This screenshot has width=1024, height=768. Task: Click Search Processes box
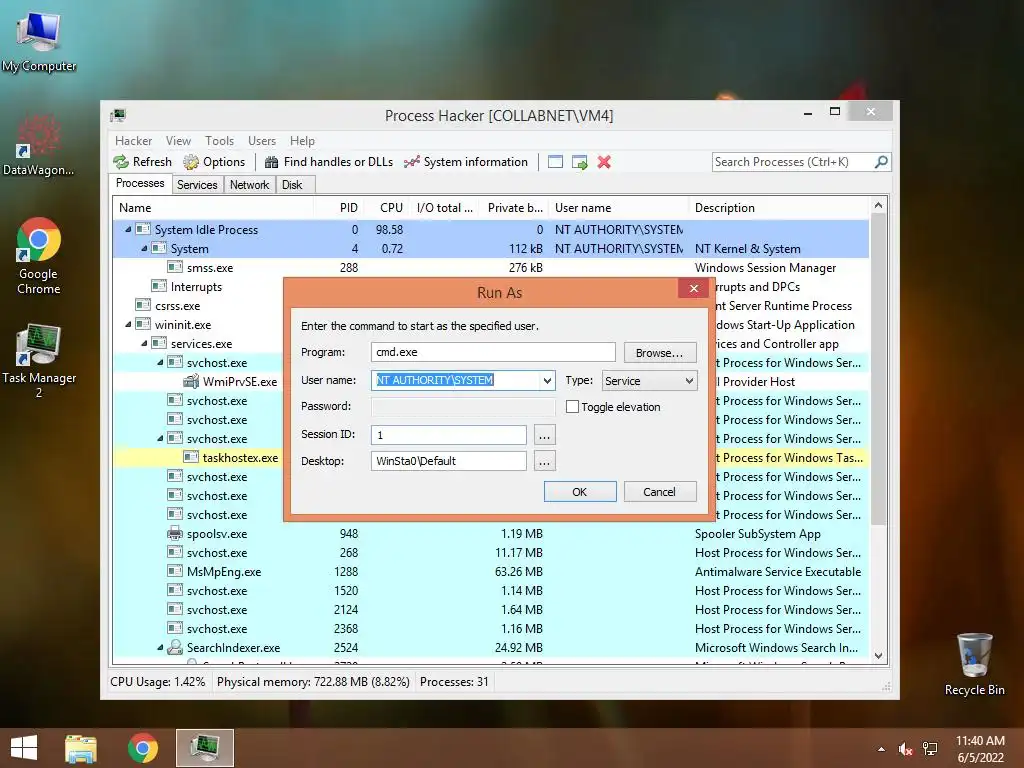tap(793, 162)
